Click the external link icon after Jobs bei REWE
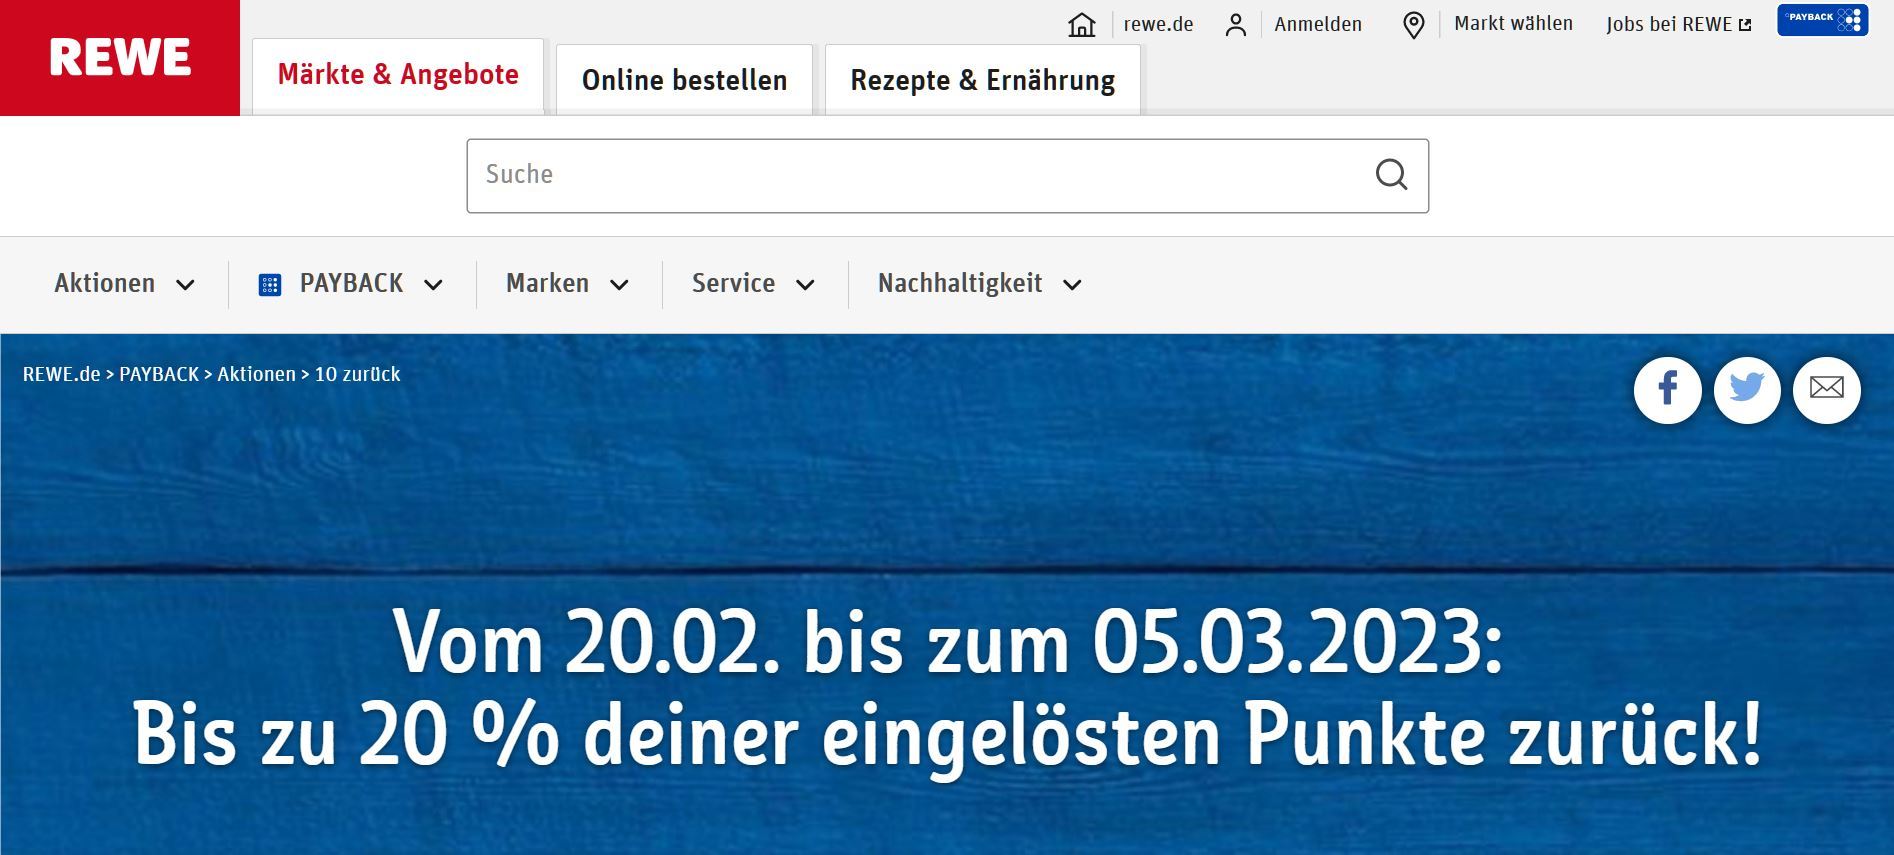 tap(1745, 25)
